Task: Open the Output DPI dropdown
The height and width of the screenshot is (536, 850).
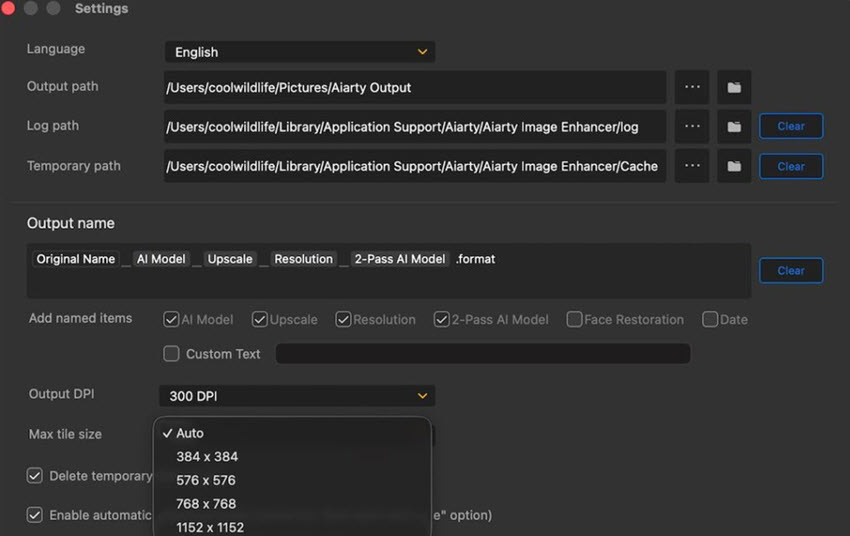Action: [x=297, y=396]
